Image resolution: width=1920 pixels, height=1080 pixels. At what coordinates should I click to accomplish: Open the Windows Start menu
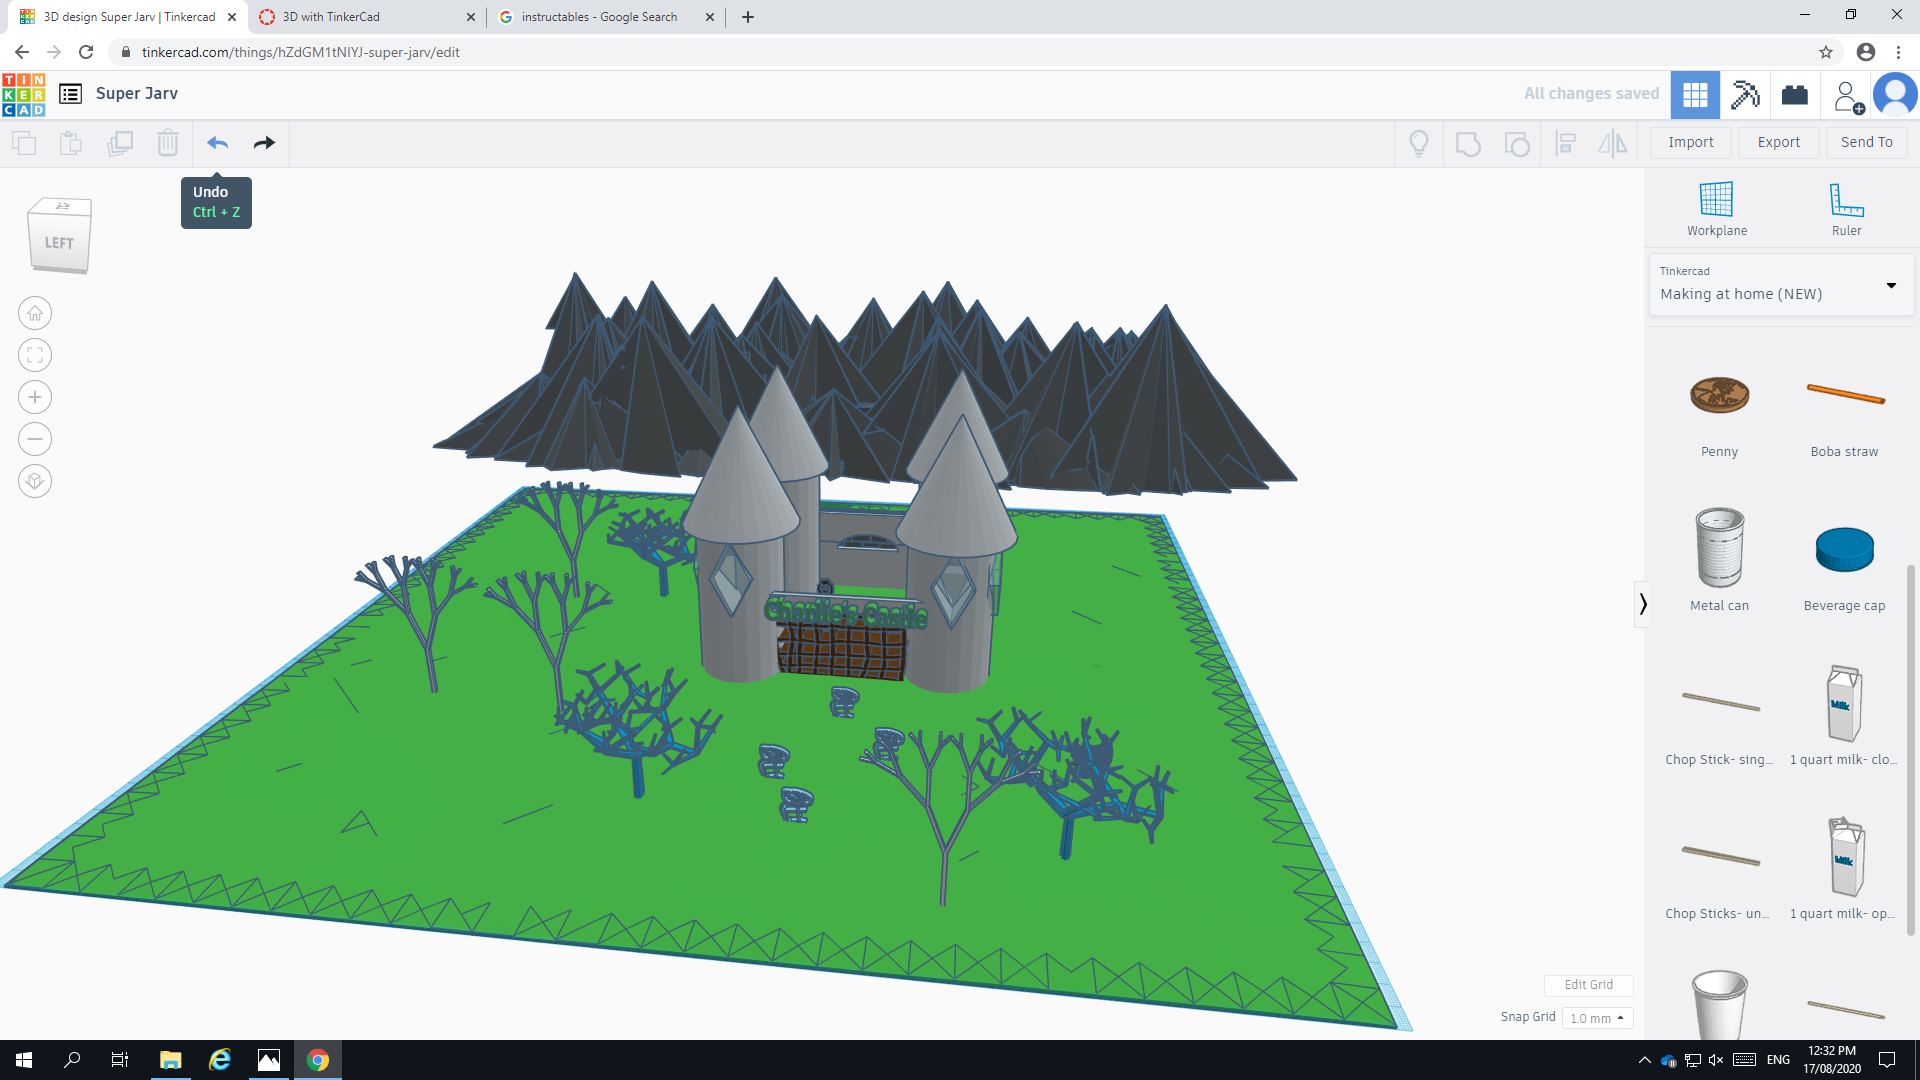[24, 1060]
